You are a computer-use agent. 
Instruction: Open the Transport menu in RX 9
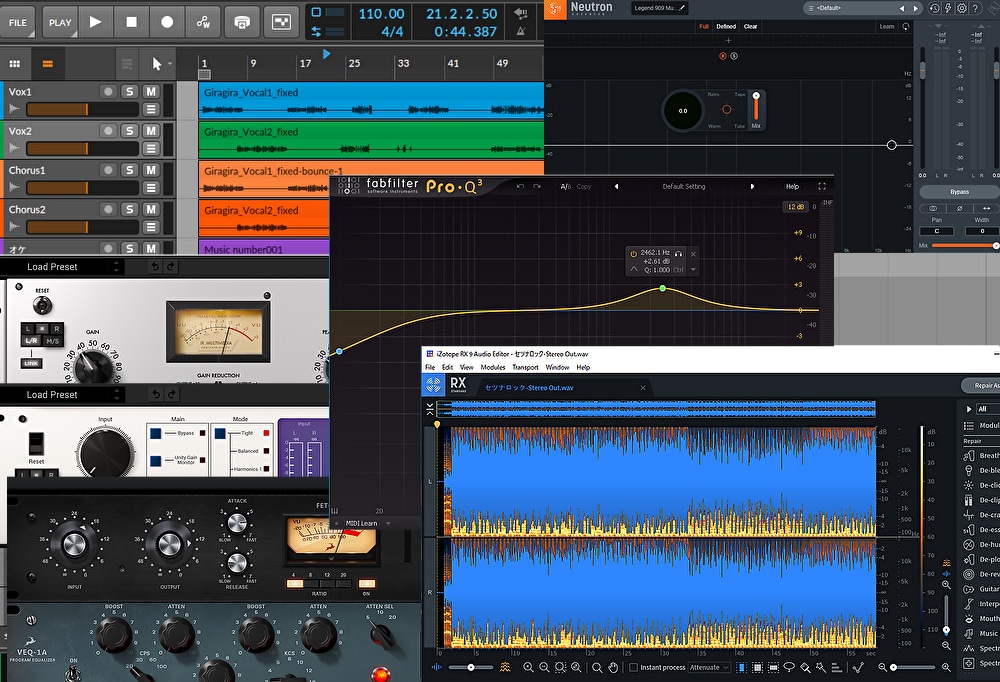tap(525, 367)
